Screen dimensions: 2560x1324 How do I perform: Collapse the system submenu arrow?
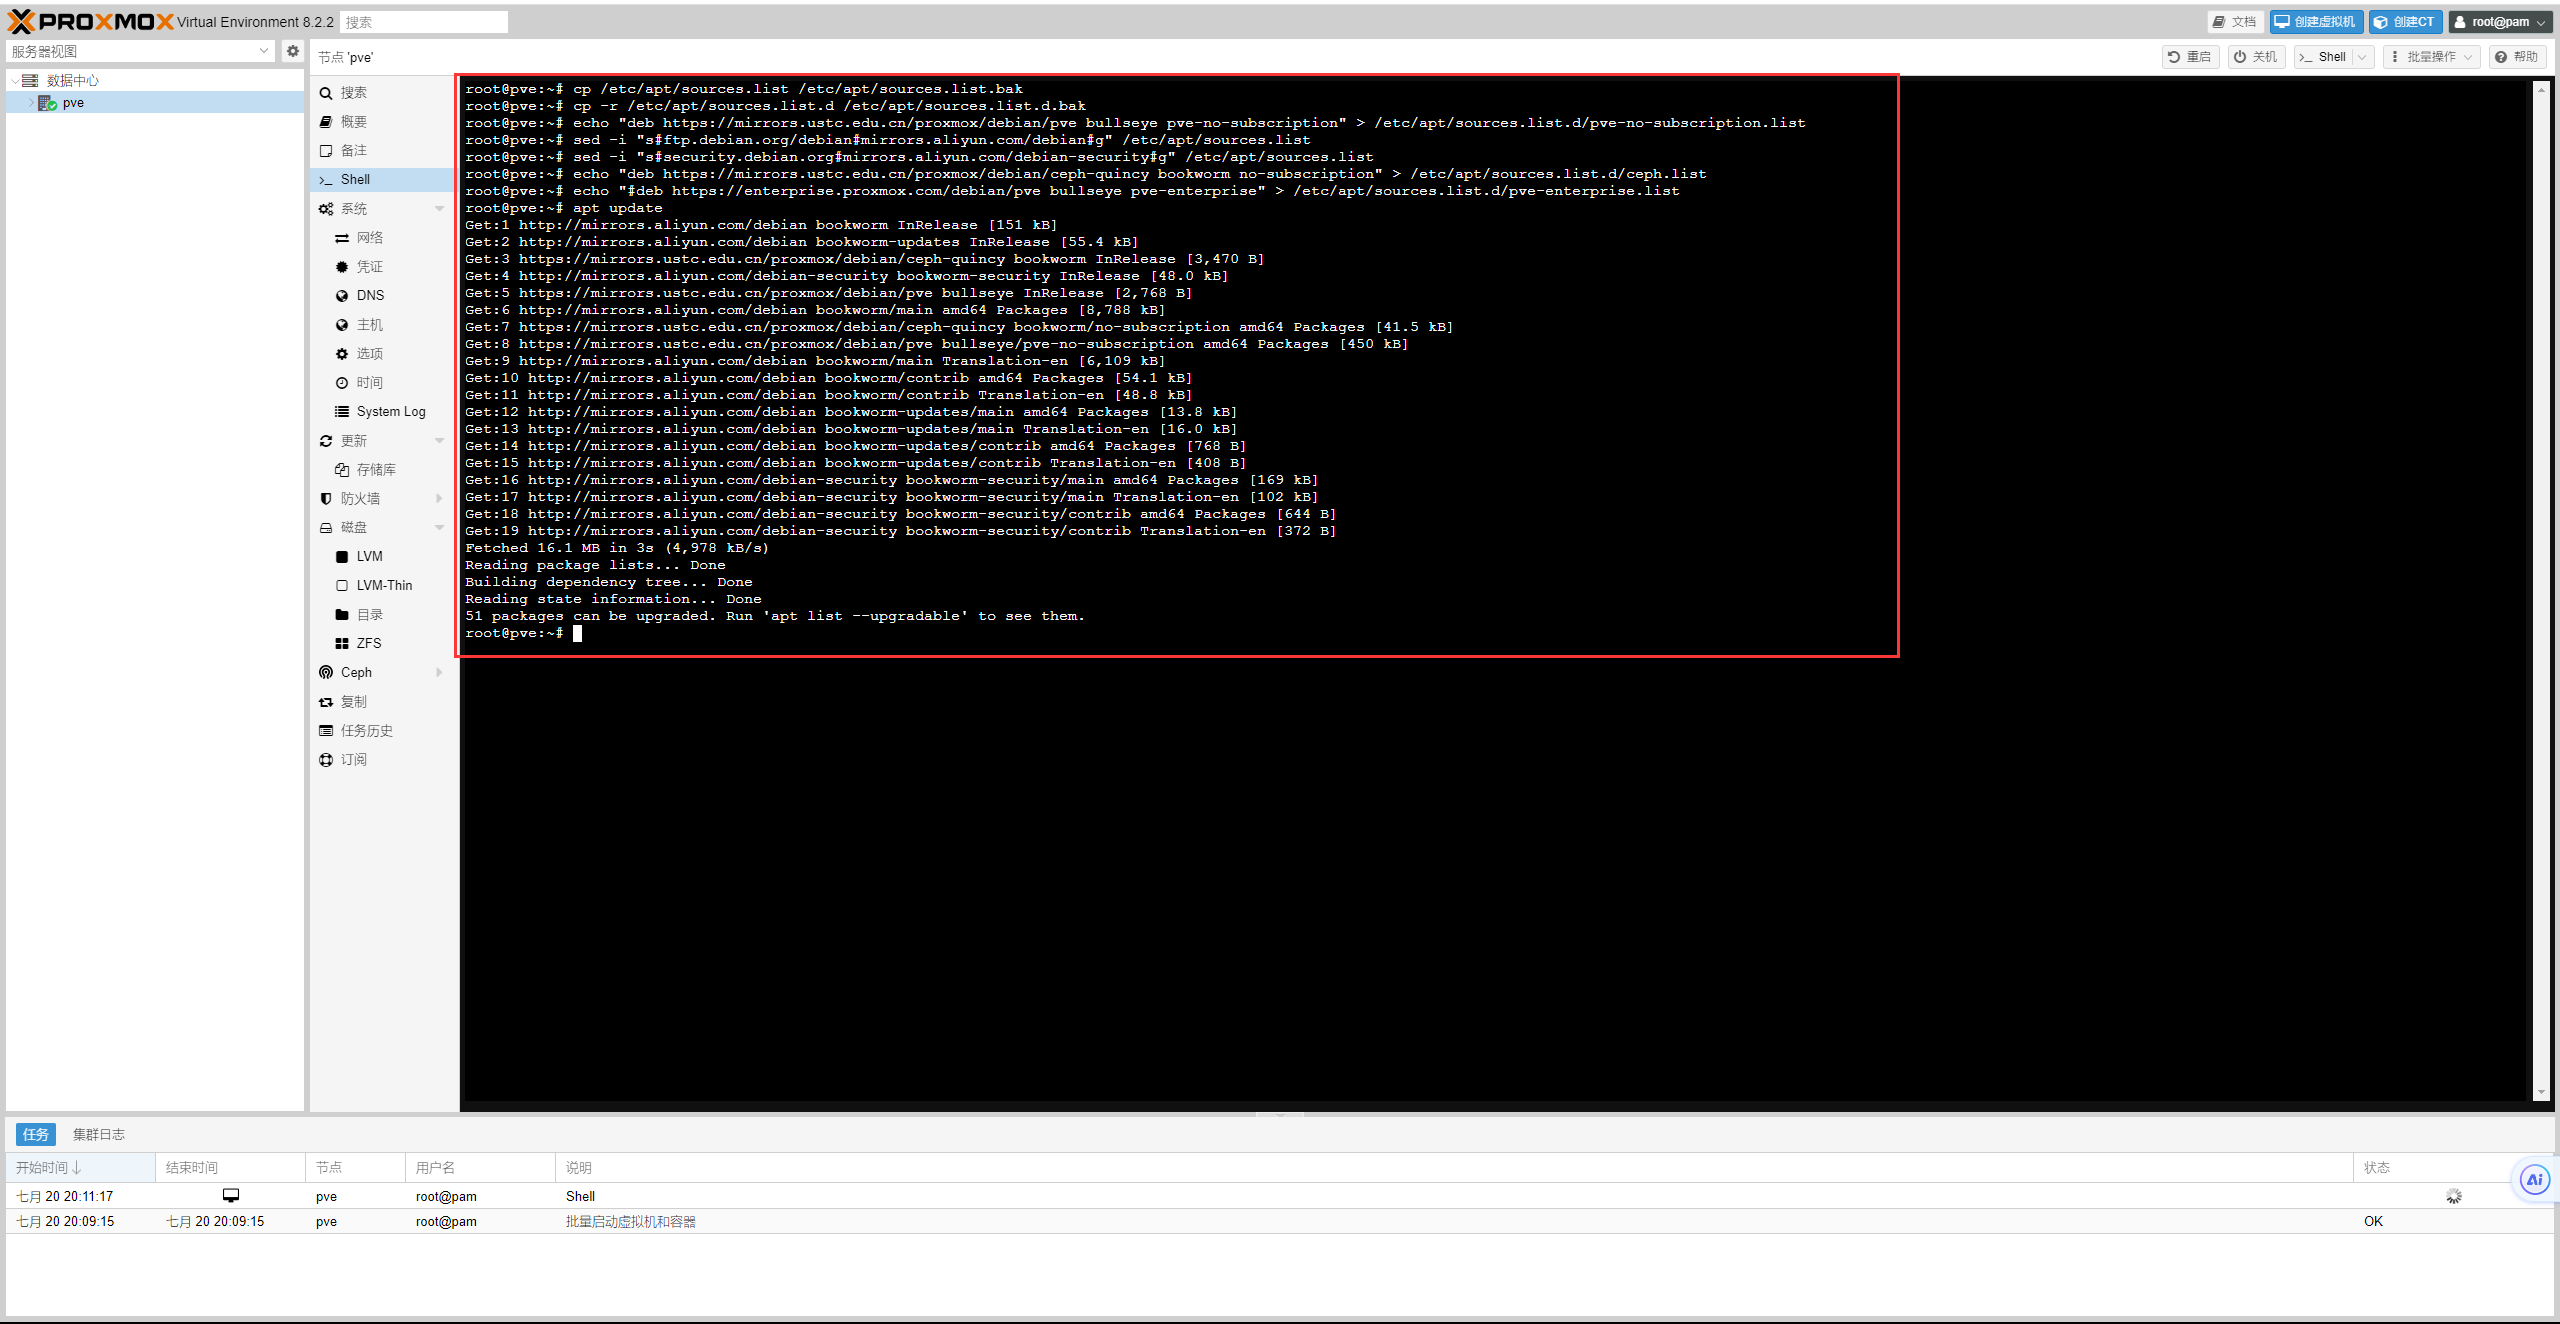coord(439,208)
